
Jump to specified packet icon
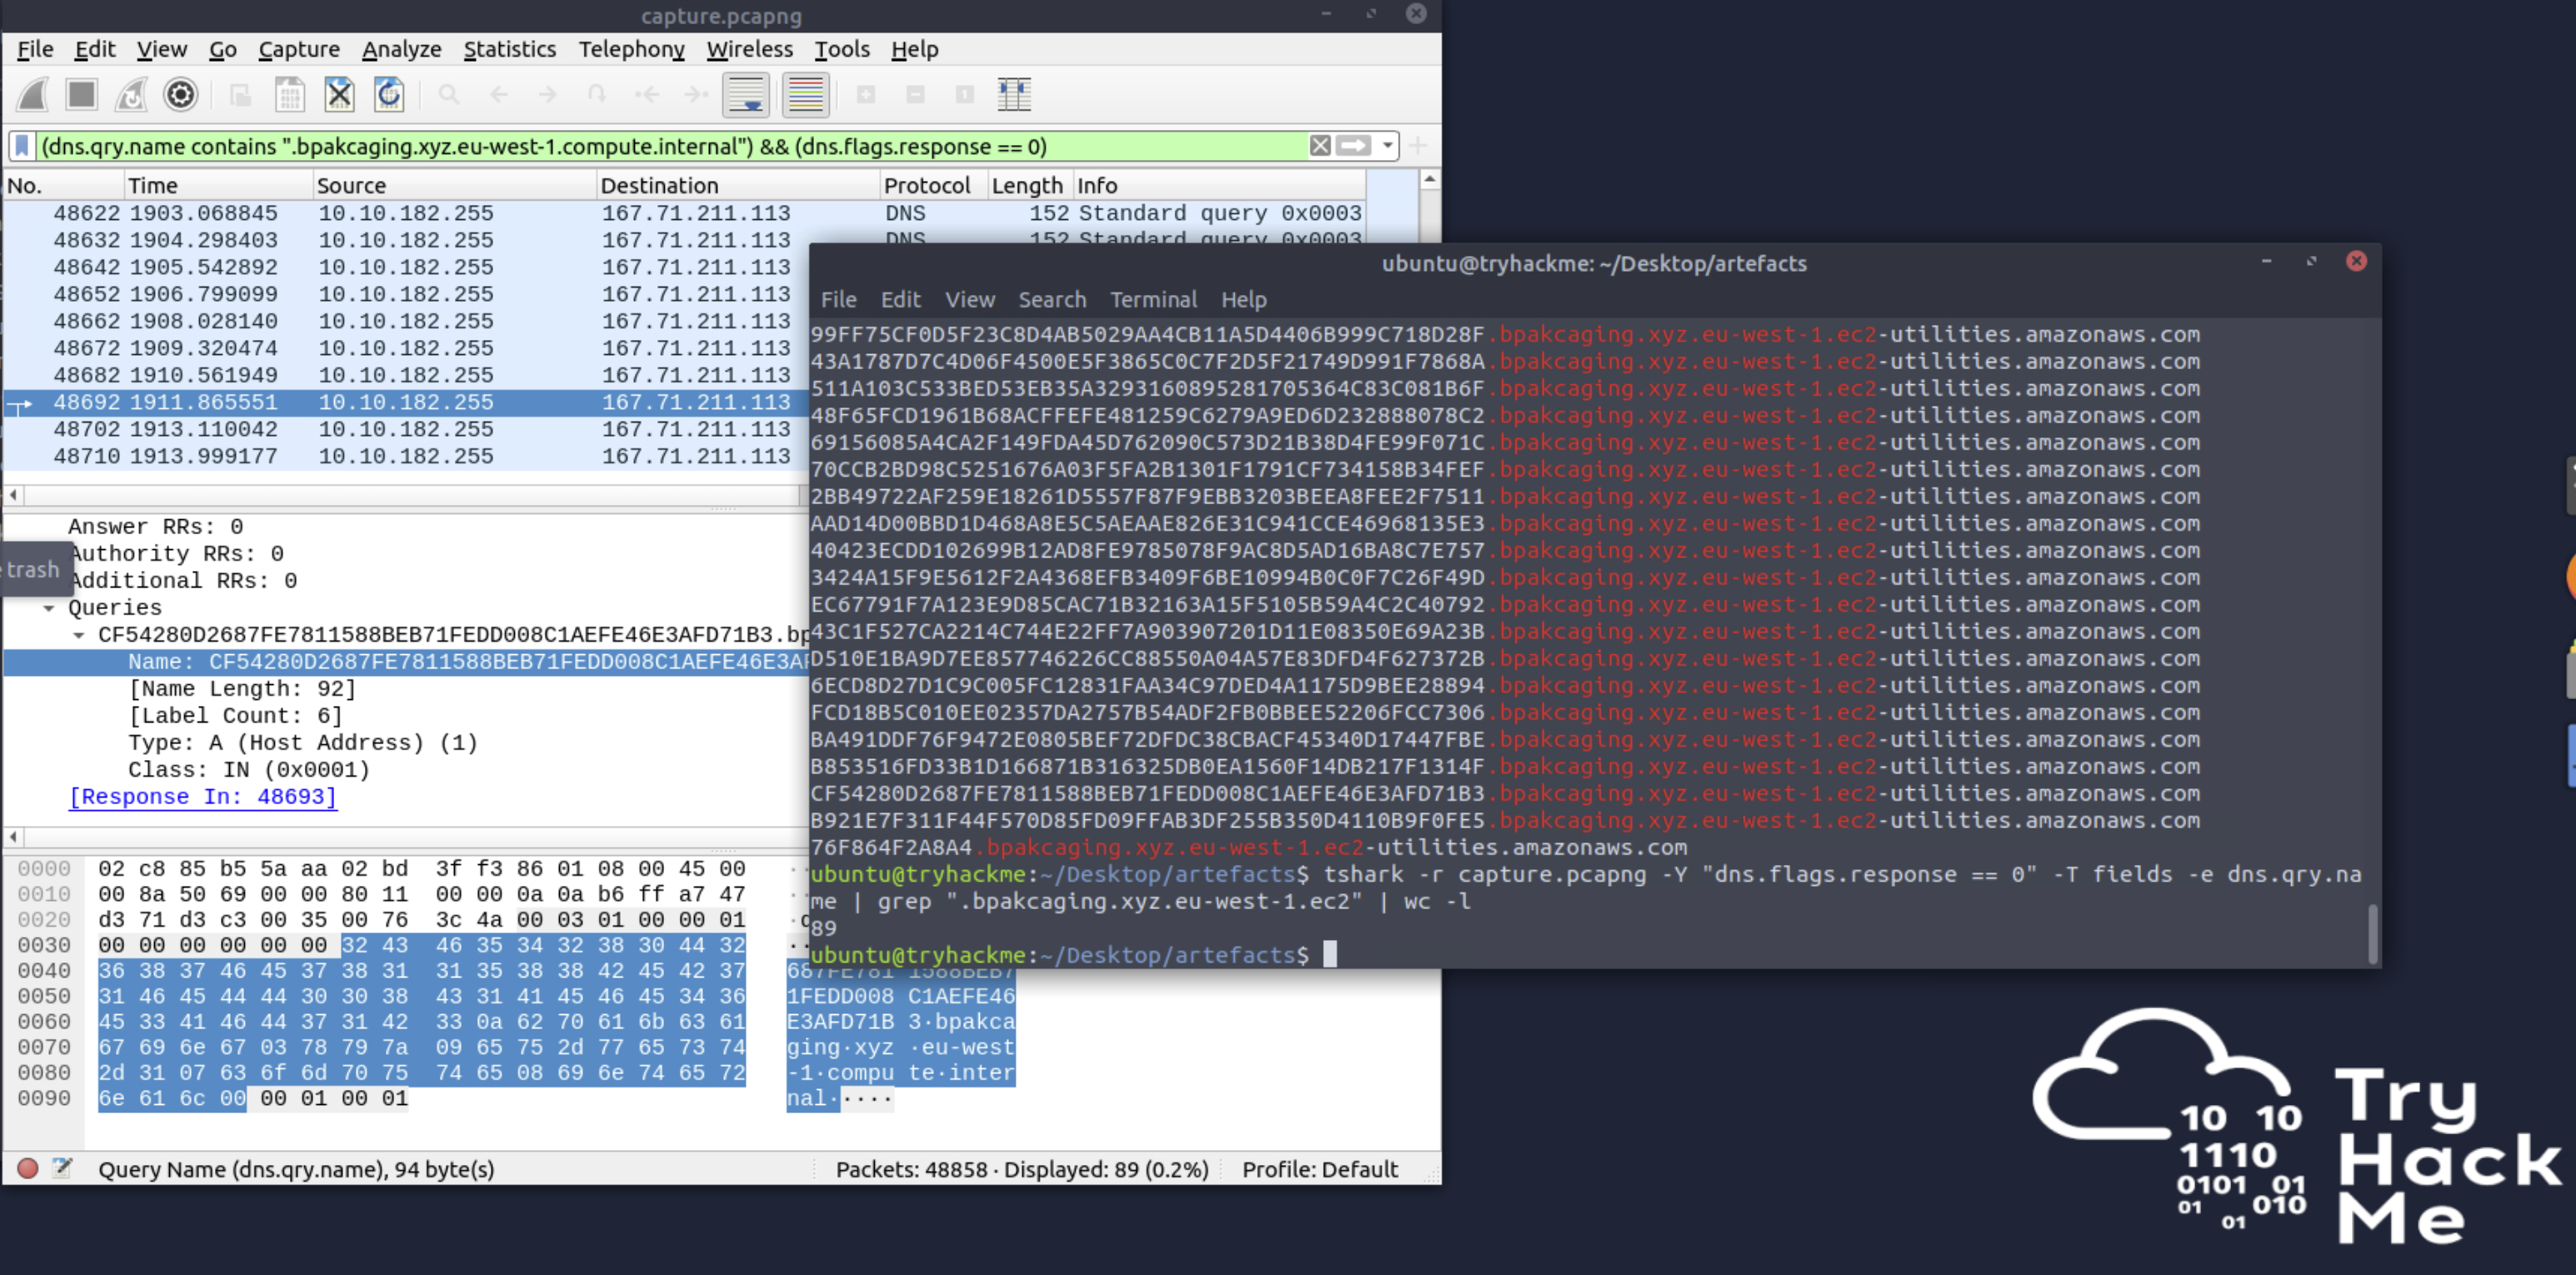click(597, 95)
